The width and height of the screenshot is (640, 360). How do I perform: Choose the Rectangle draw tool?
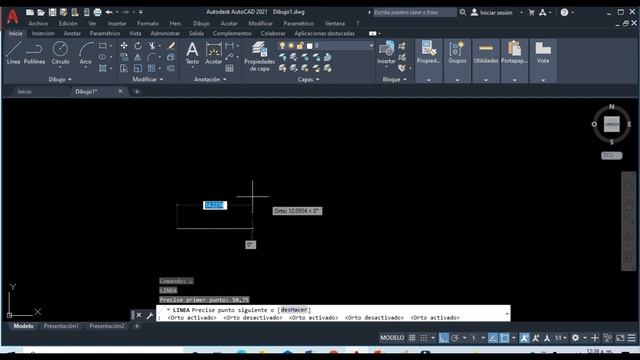pyautogui.click(x=102, y=46)
